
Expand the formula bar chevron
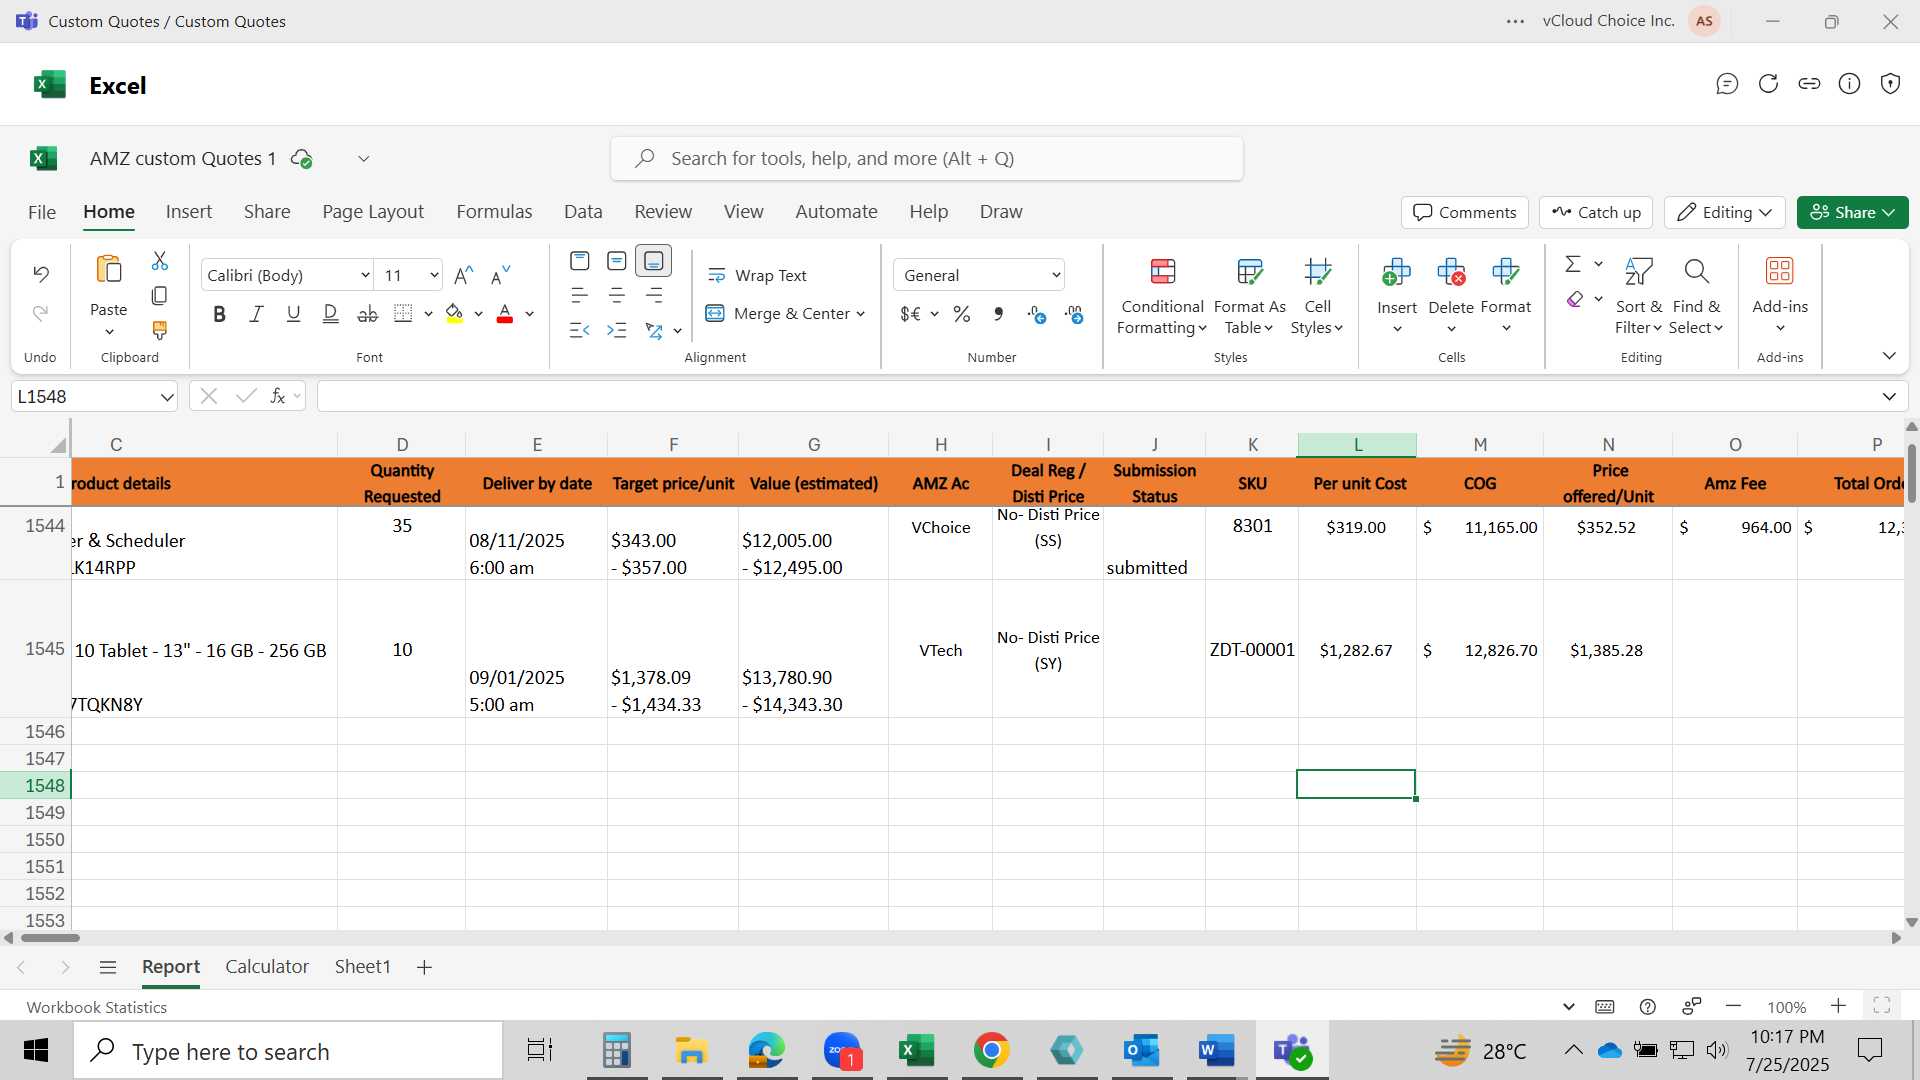click(x=1889, y=397)
